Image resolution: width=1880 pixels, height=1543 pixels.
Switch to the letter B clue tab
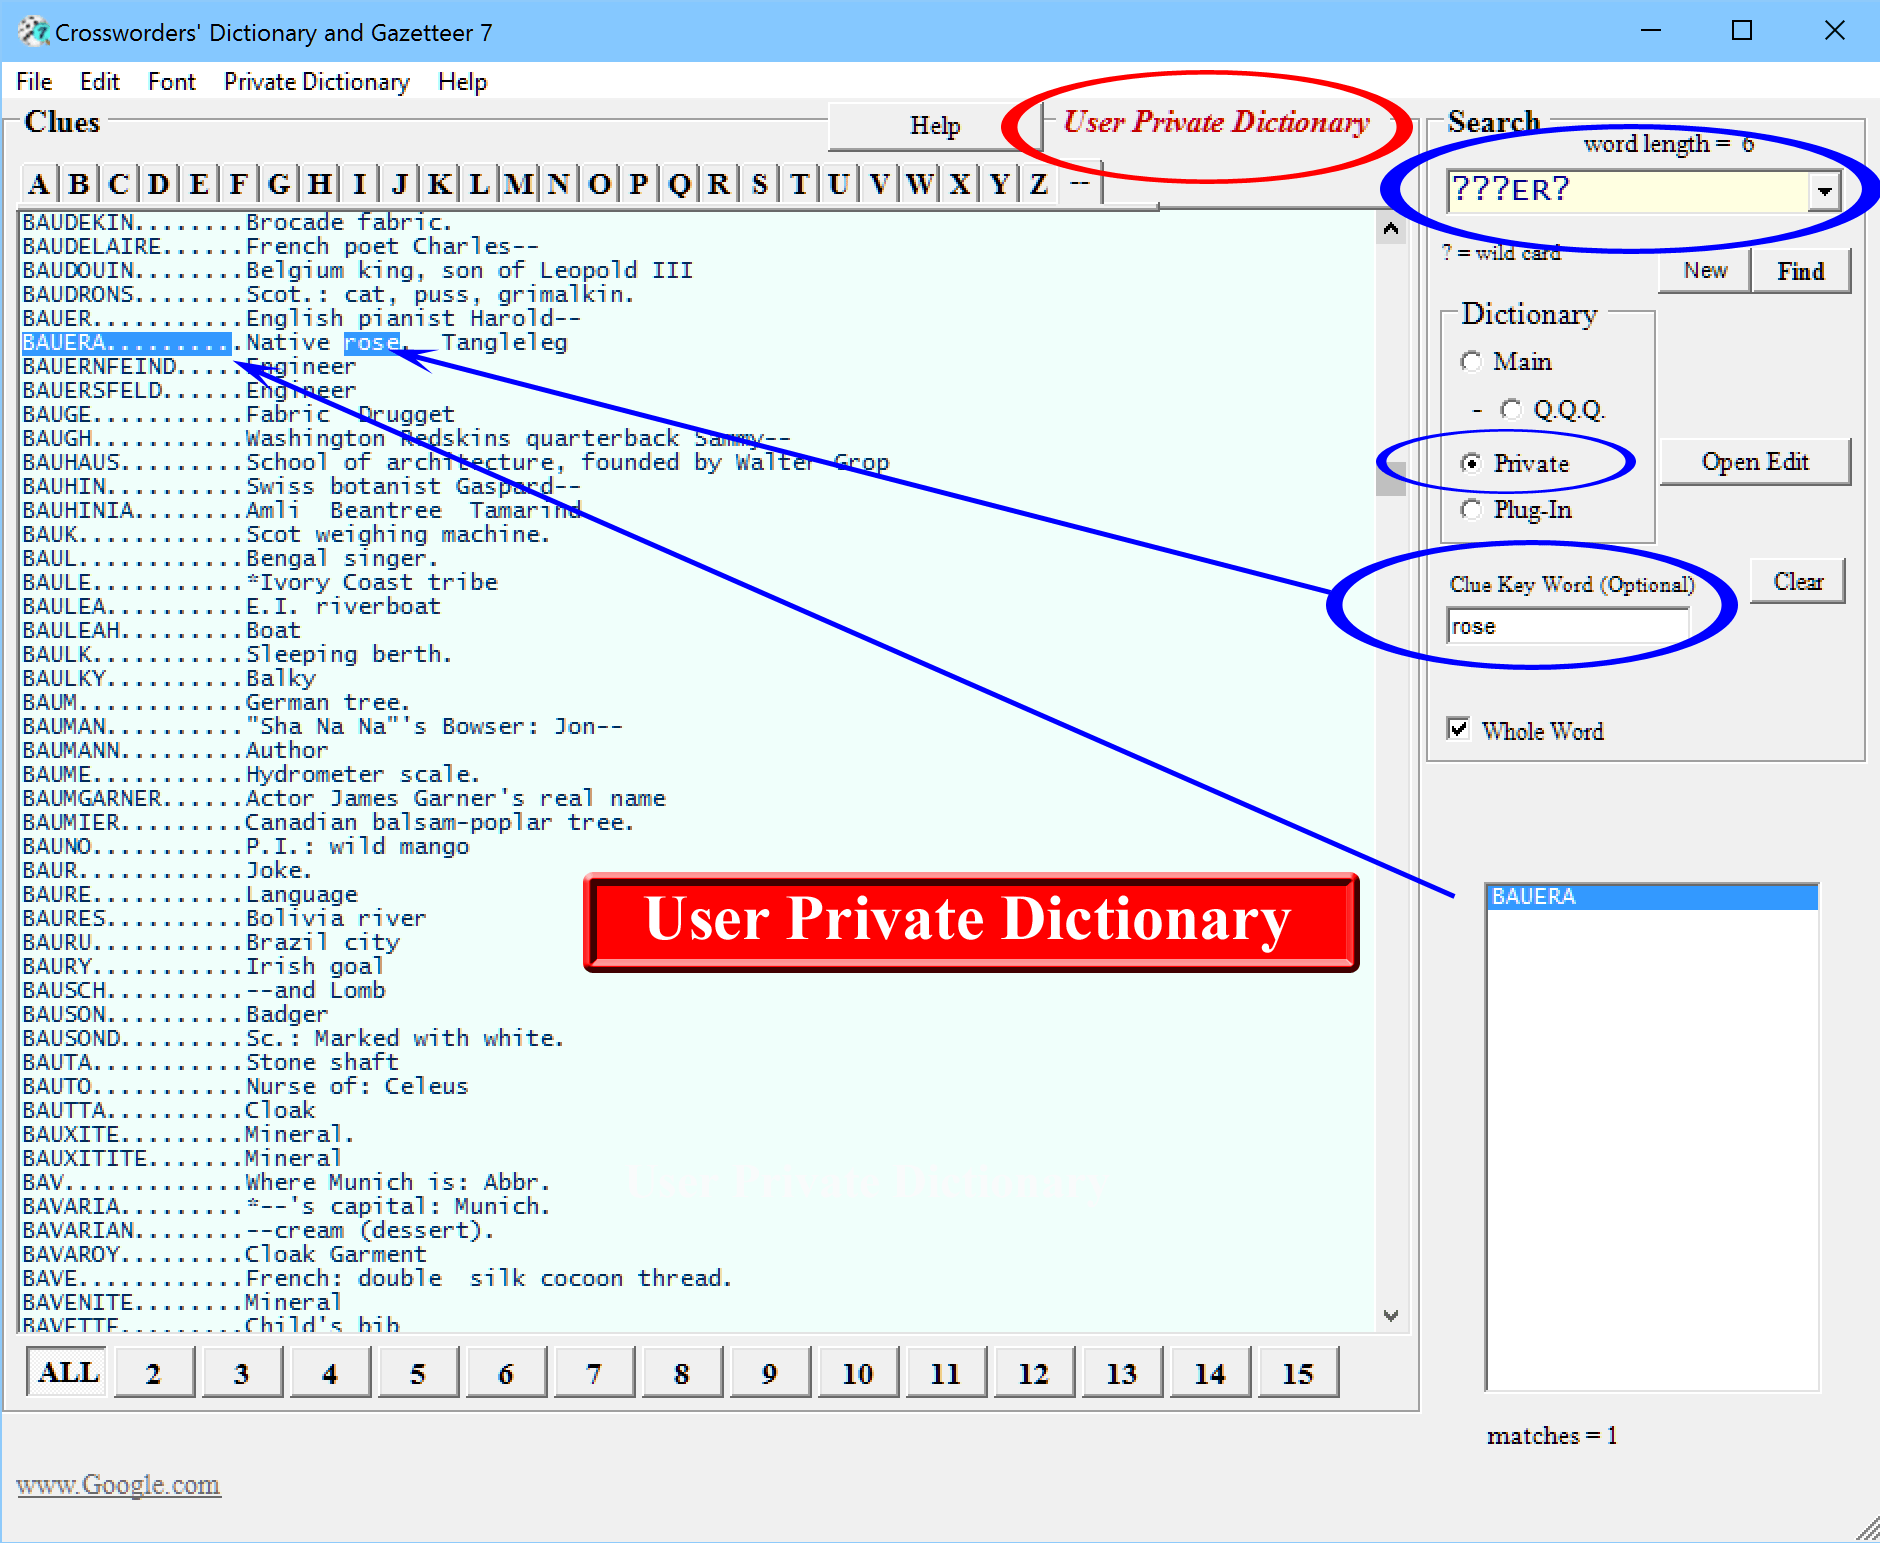[79, 183]
